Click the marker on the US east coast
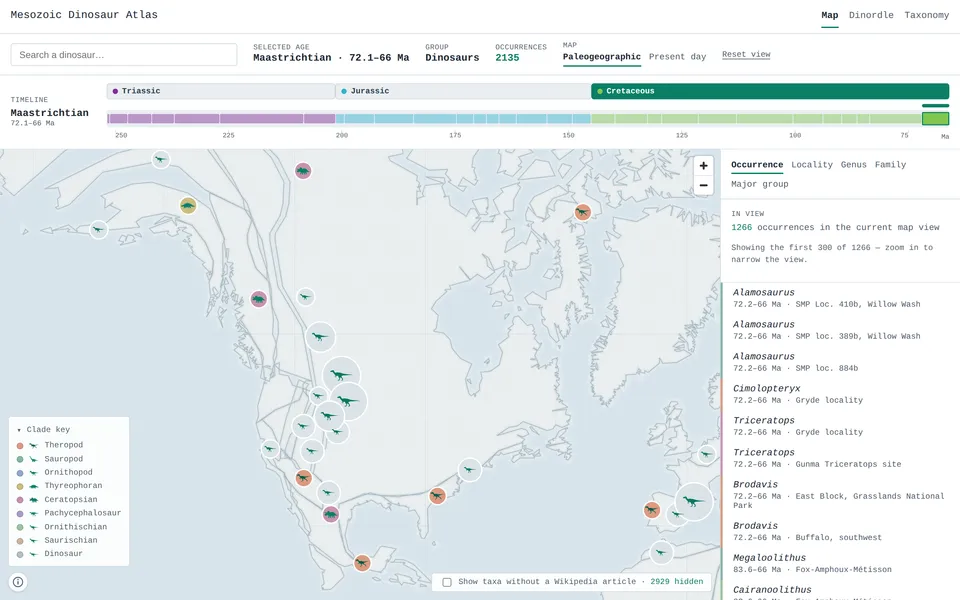 pos(470,470)
